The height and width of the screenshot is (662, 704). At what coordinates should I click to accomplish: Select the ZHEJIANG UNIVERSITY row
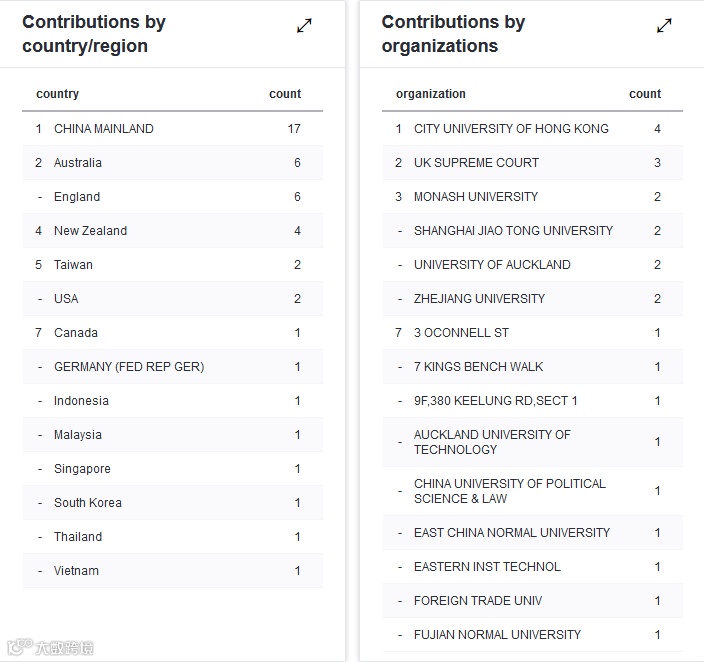tap(480, 299)
